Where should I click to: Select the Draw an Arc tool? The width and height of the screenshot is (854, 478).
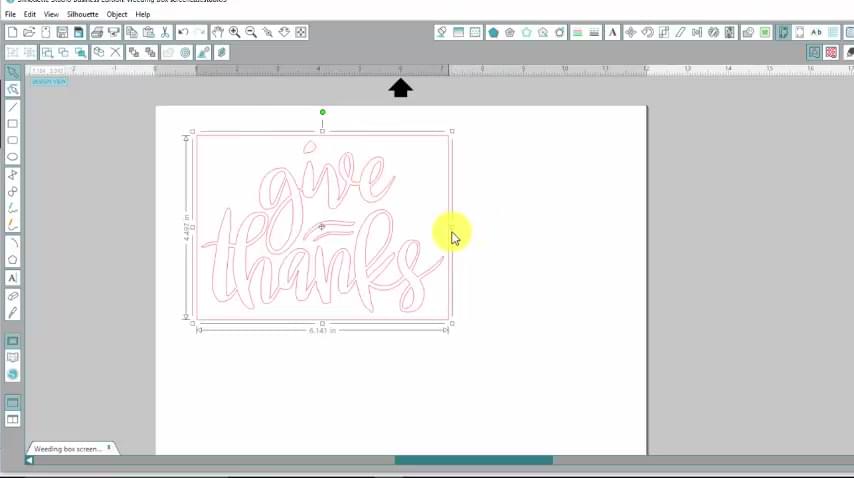click(13, 242)
